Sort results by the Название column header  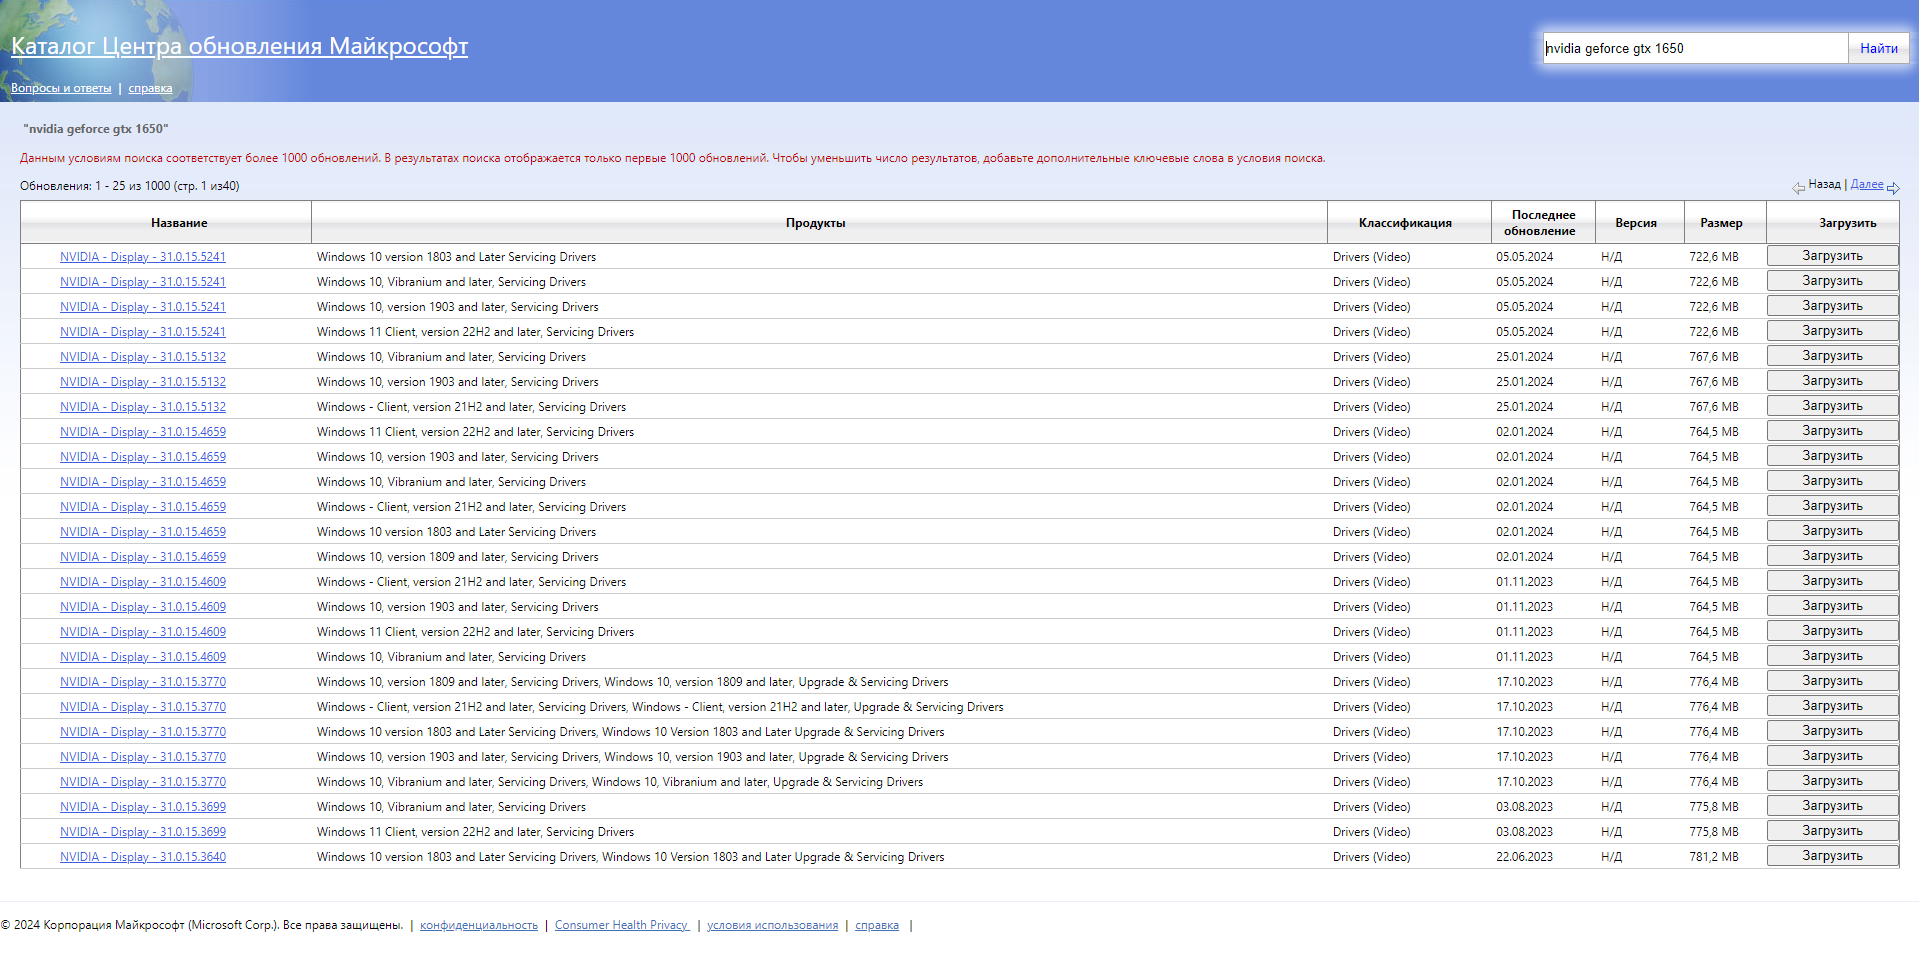[x=179, y=223]
